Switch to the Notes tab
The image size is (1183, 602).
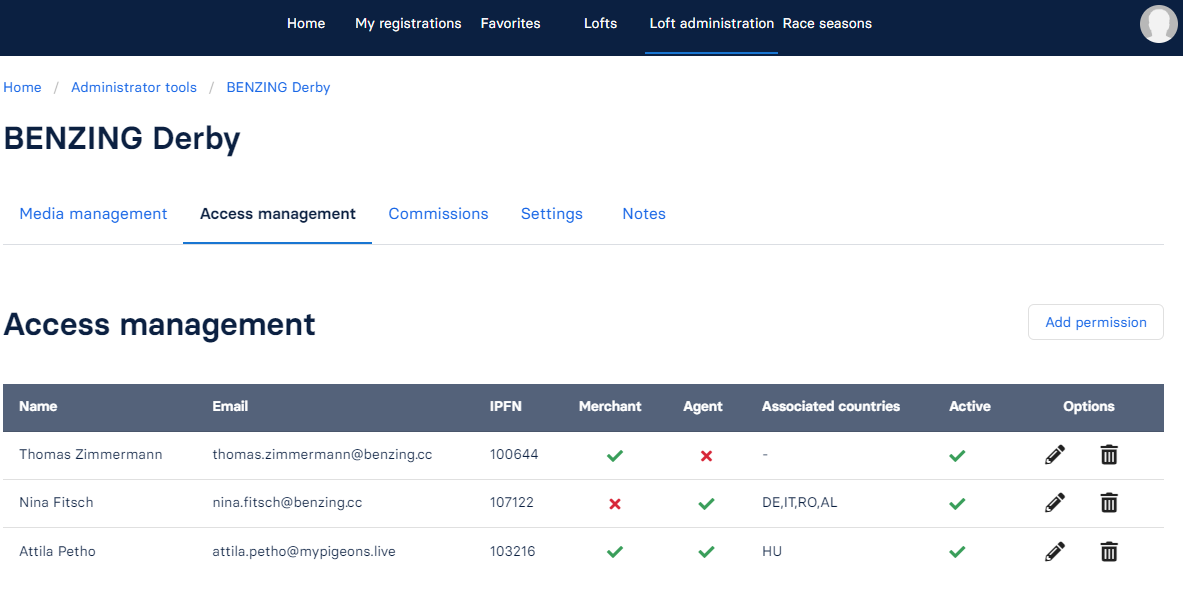click(644, 214)
